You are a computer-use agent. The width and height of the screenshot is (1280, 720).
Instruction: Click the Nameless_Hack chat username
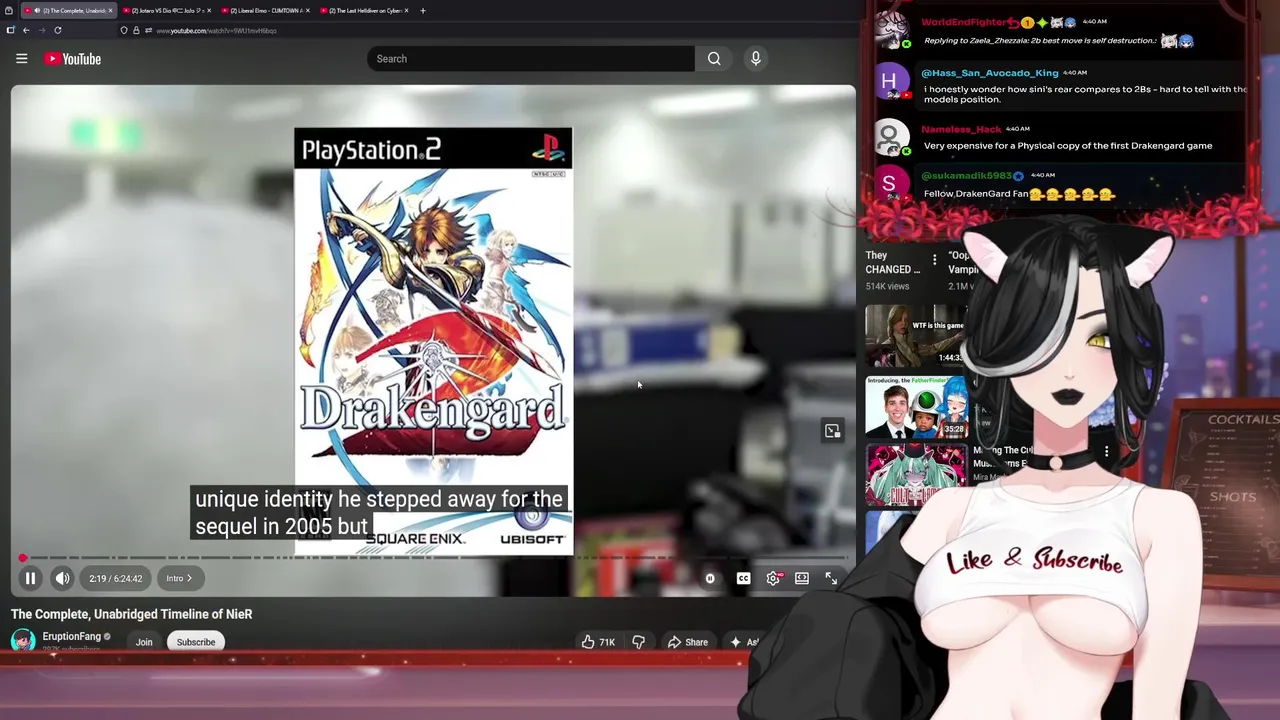click(x=961, y=129)
